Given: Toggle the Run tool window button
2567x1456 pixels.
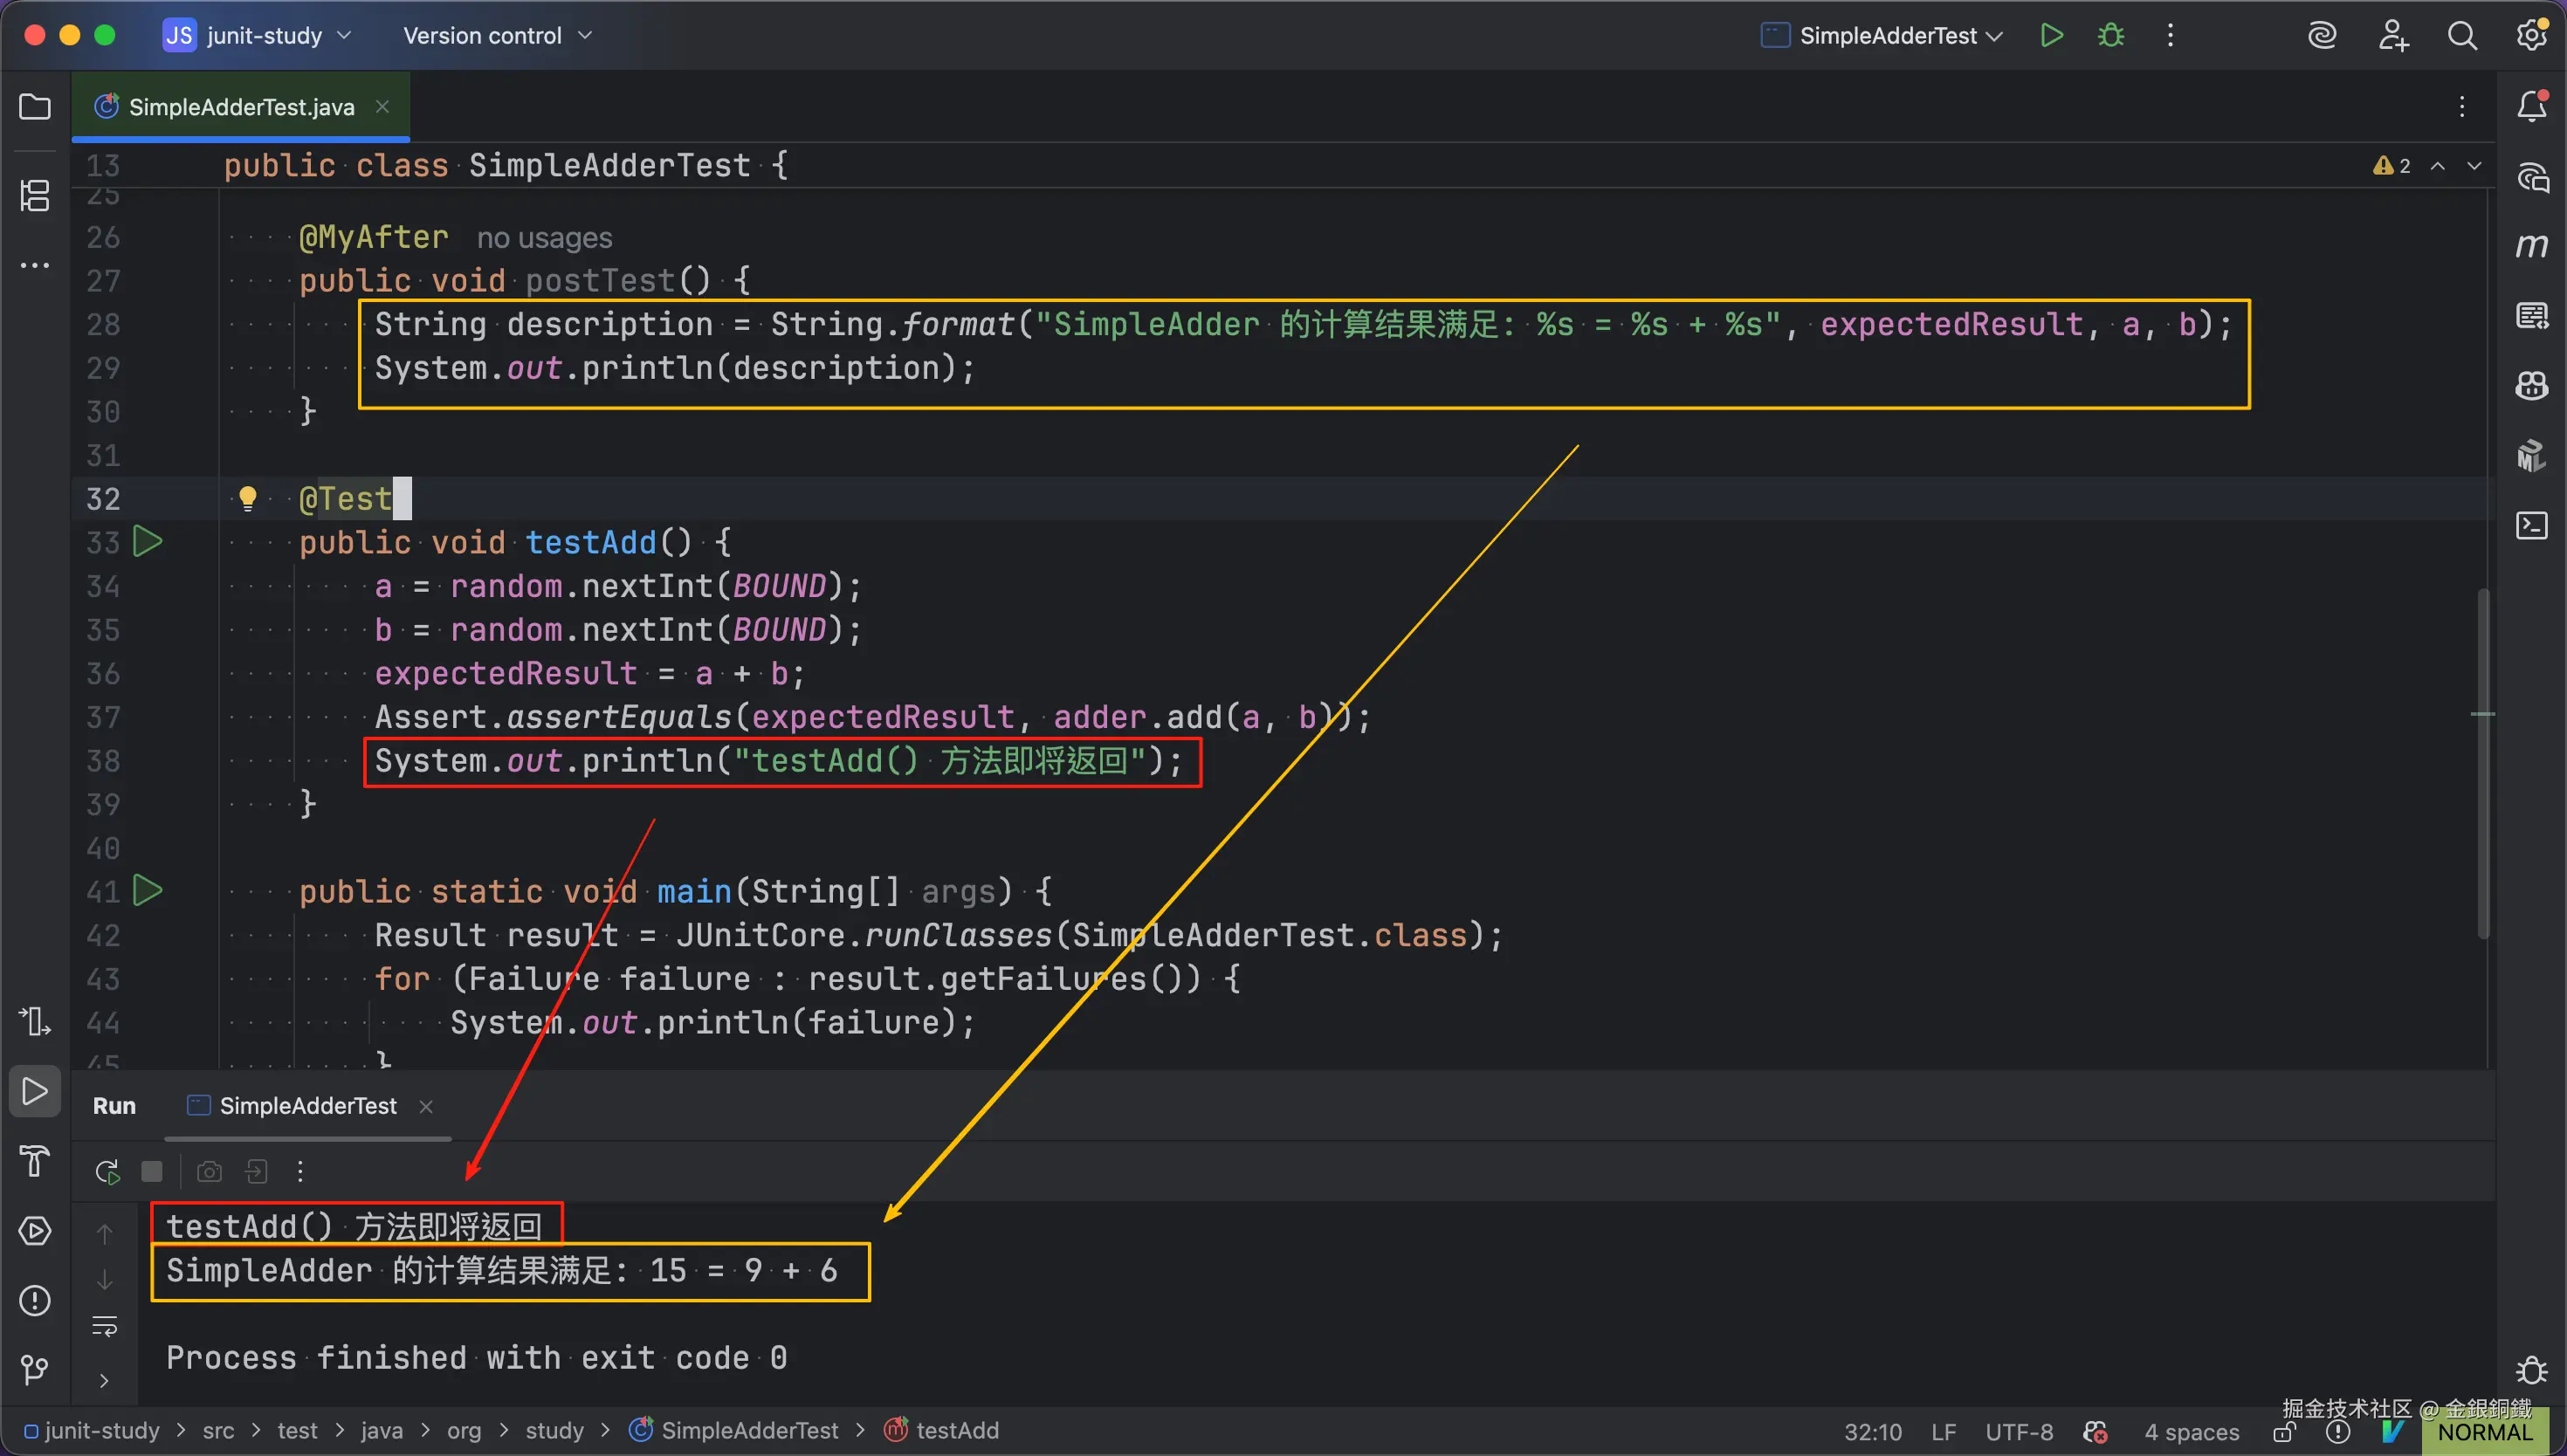Looking at the screenshot, I should (35, 1091).
